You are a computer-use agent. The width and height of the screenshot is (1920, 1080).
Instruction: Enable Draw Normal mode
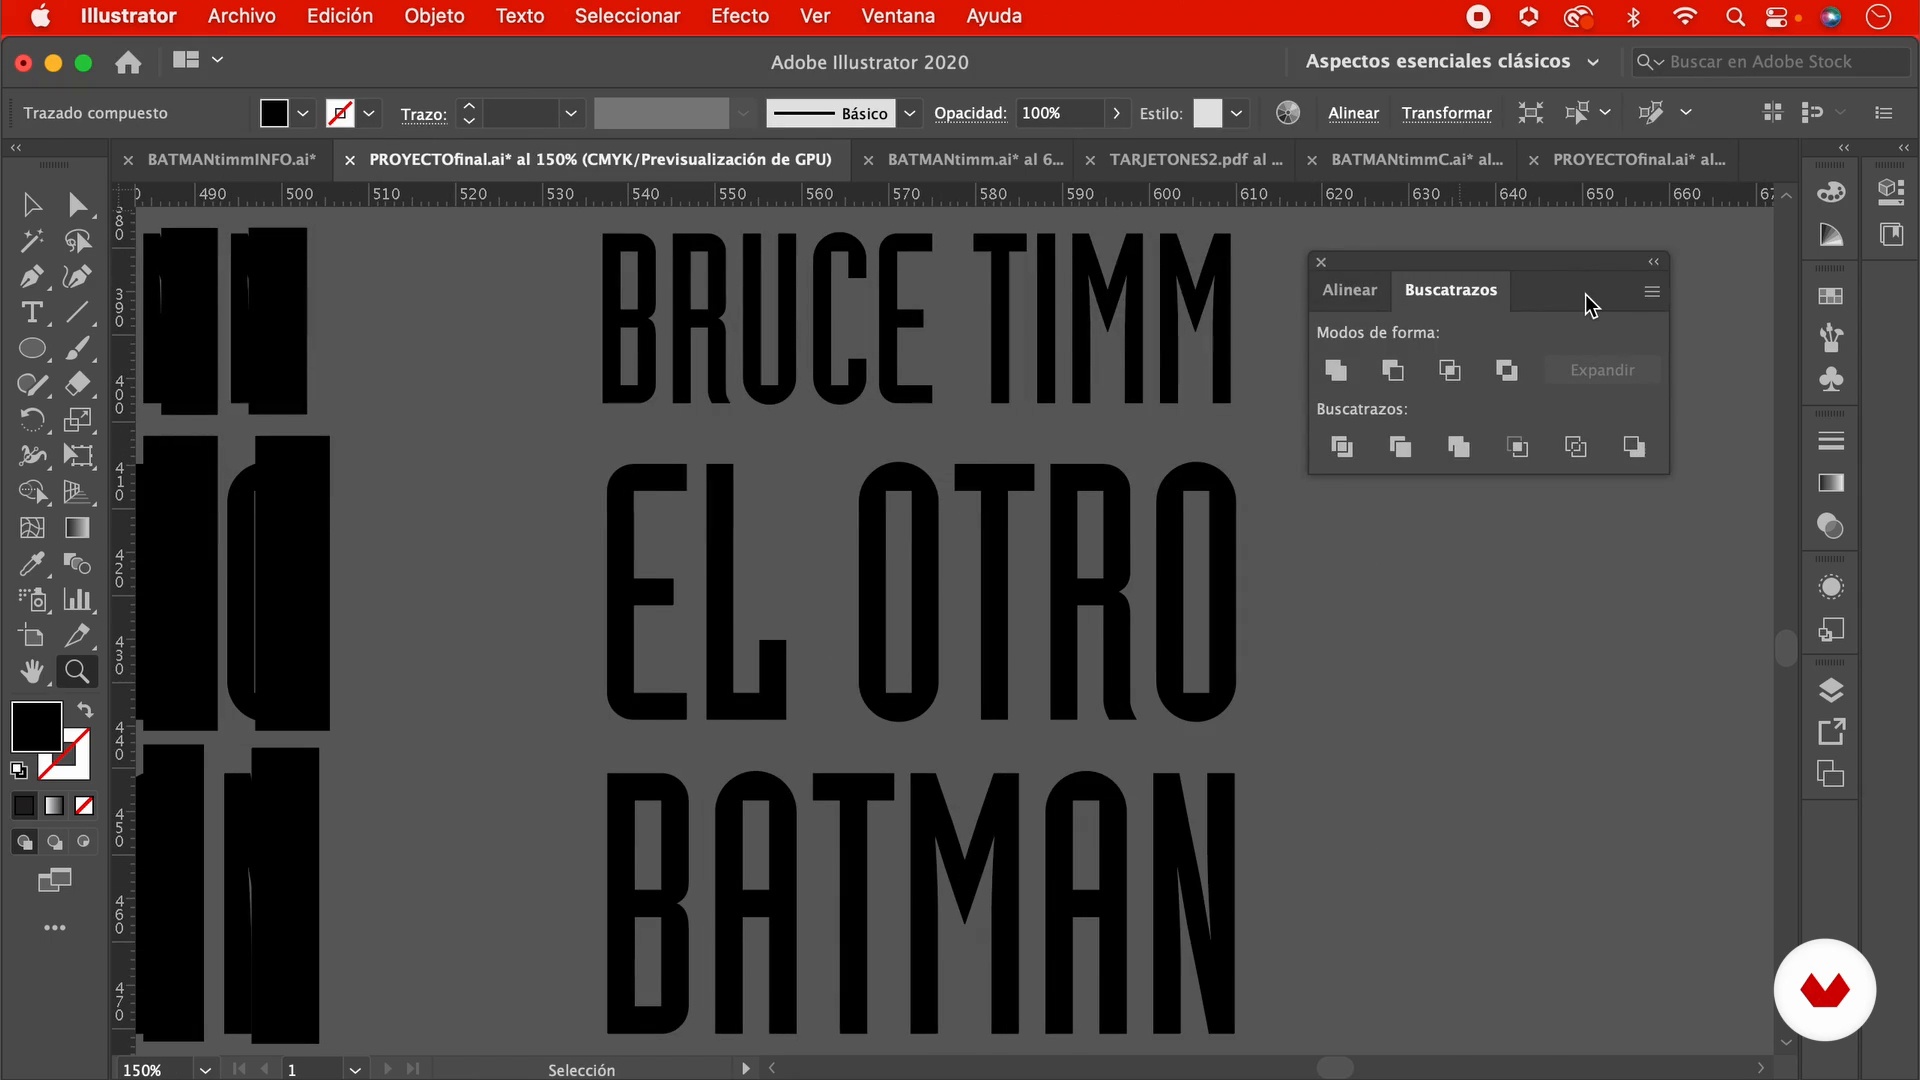pos(24,842)
